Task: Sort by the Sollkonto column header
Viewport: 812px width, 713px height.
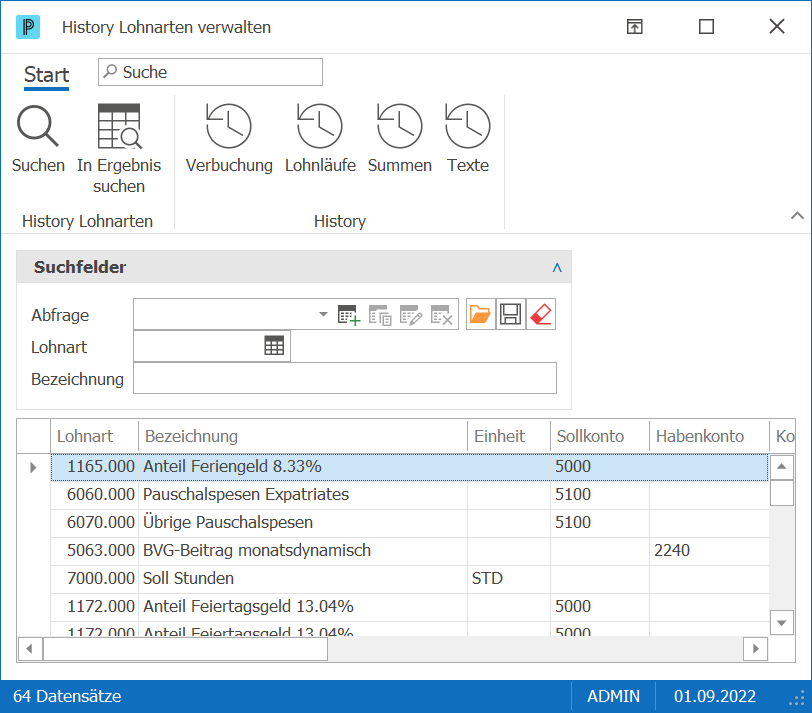Action: tap(600, 436)
